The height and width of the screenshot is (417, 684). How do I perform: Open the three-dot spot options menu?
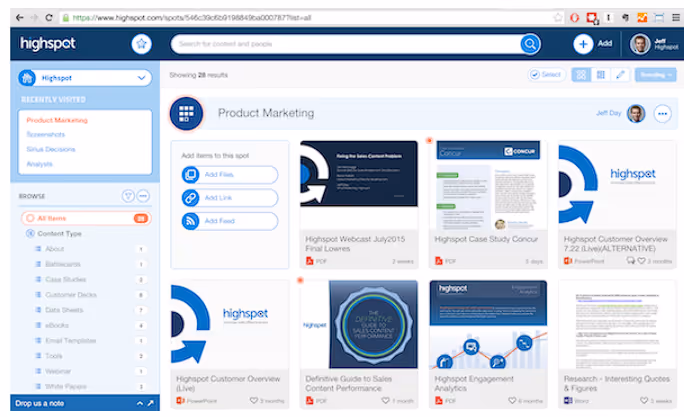click(662, 114)
